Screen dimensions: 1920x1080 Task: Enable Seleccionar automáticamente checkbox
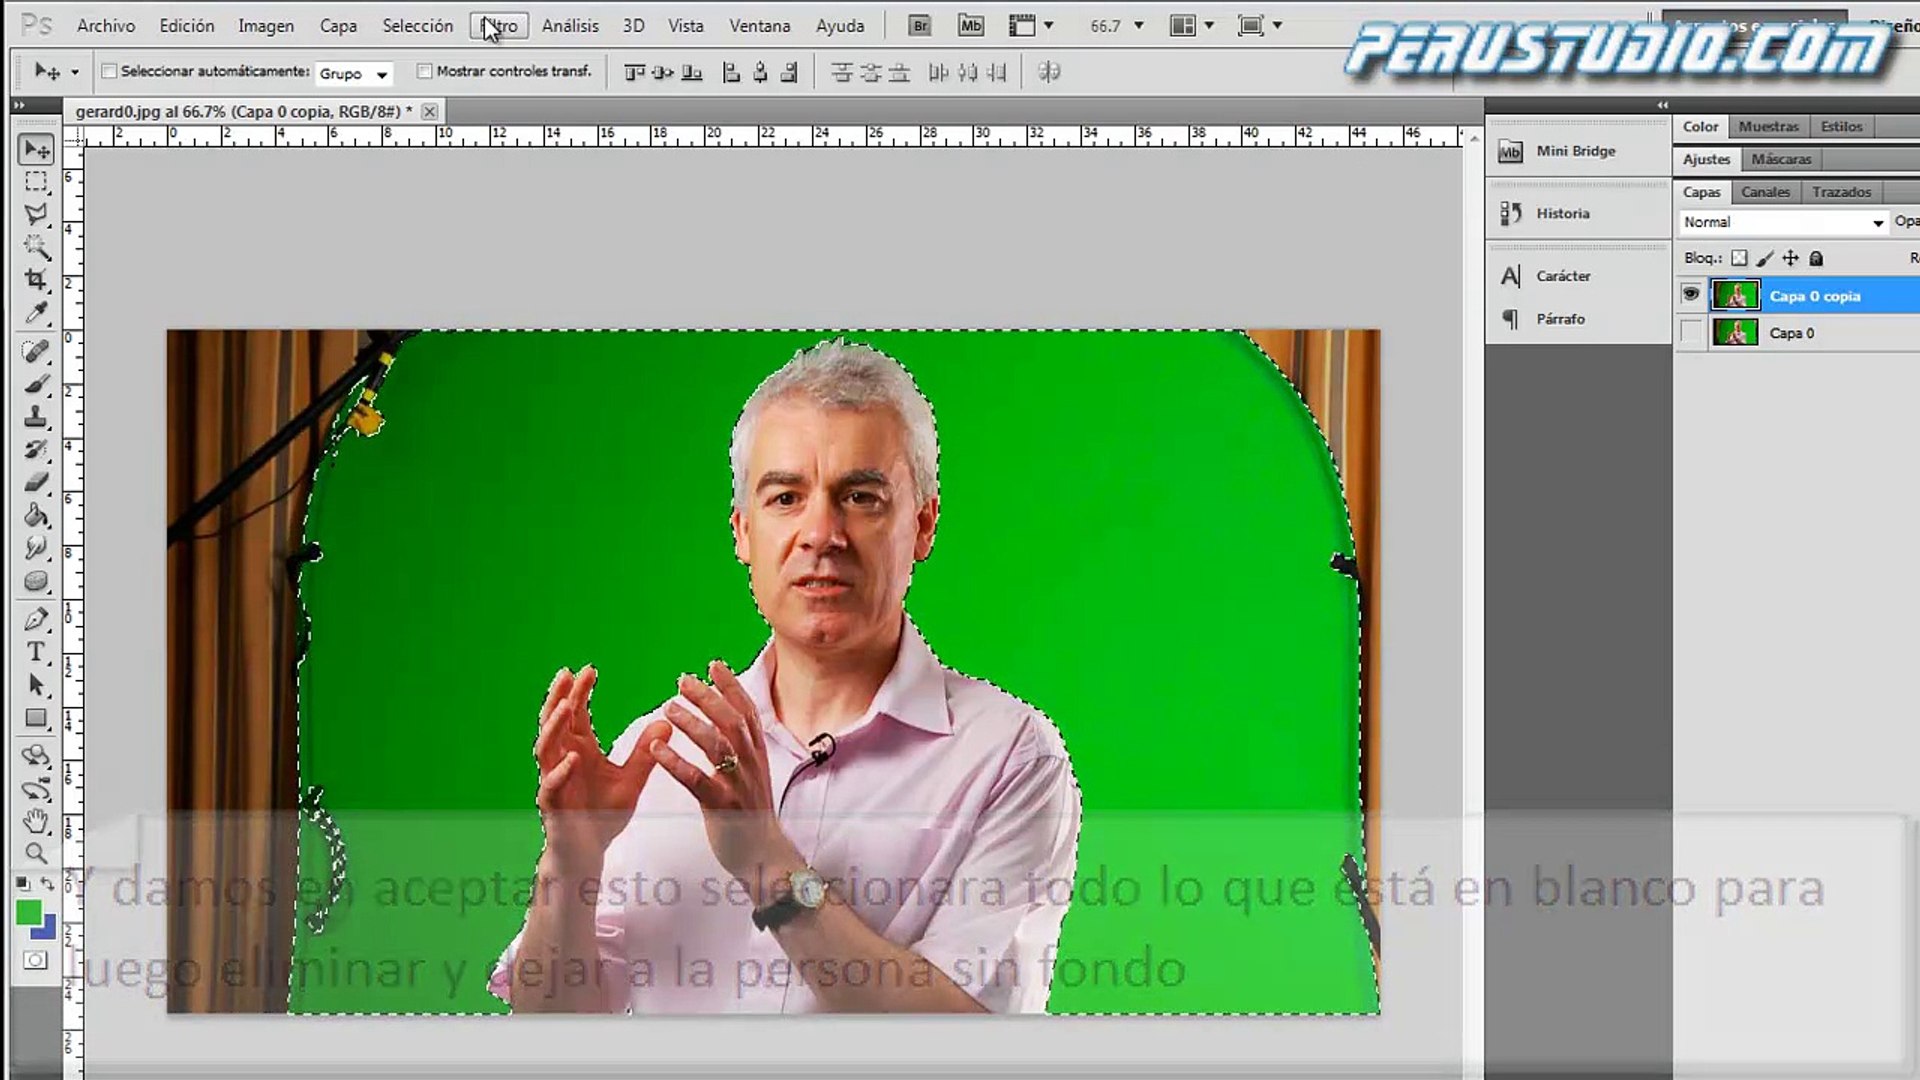pyautogui.click(x=110, y=71)
